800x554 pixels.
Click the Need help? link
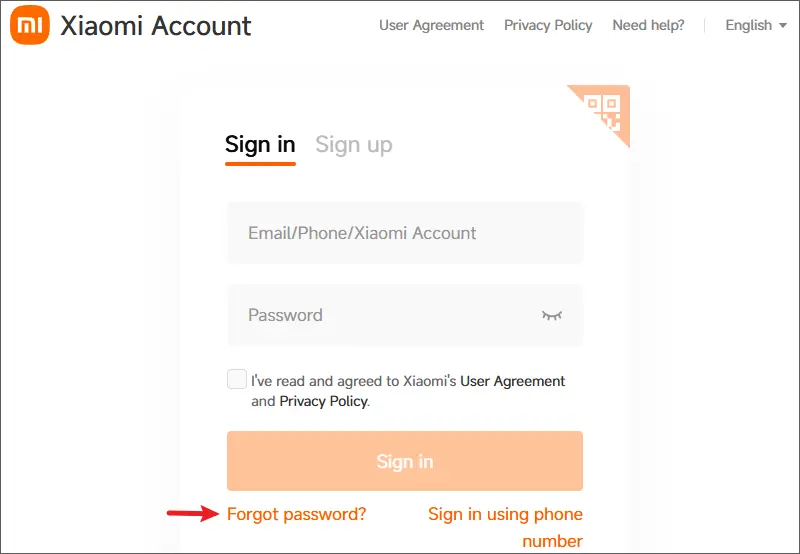(648, 25)
